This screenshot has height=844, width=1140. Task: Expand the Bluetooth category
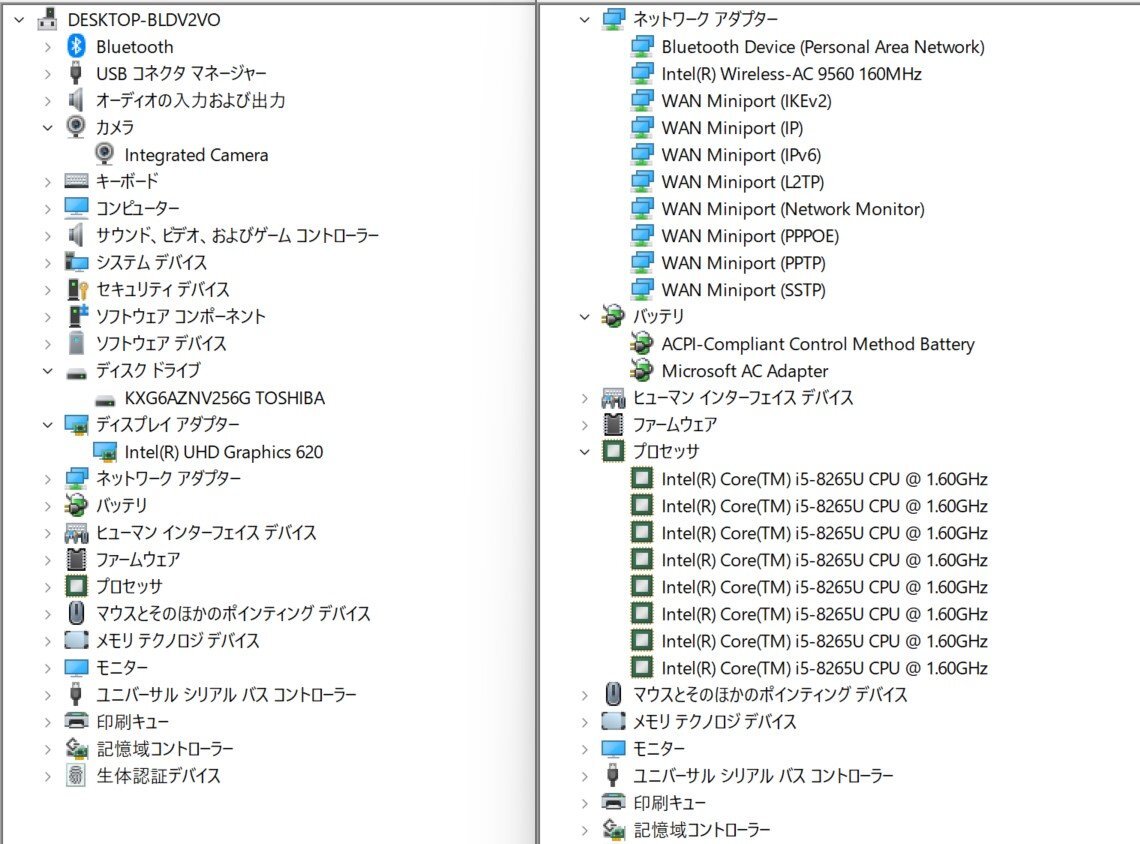click(x=47, y=47)
